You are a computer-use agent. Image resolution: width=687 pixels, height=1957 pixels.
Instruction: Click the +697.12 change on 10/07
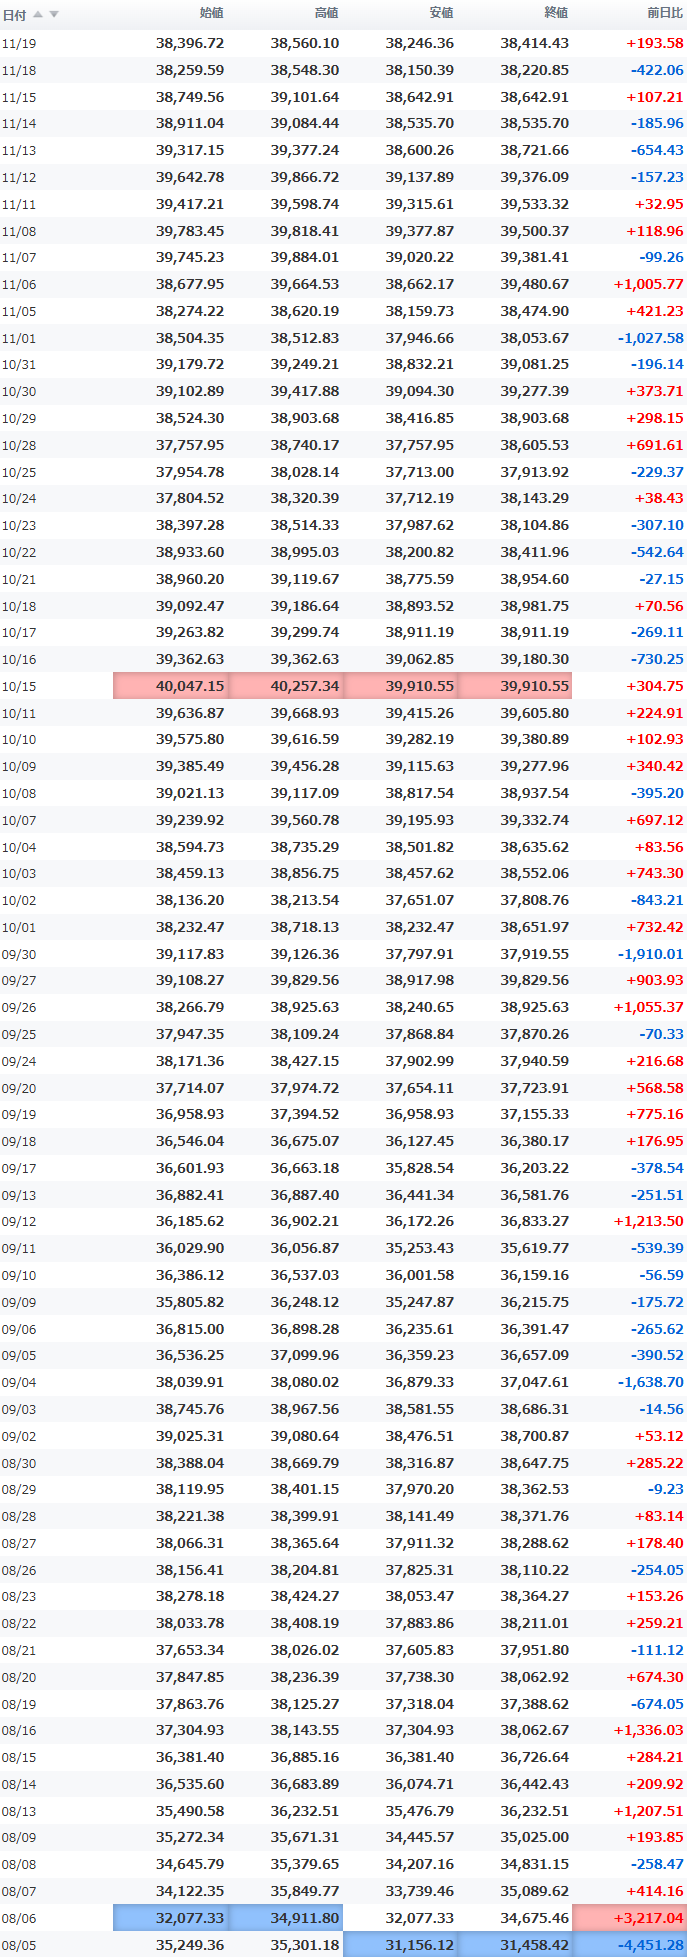(655, 820)
